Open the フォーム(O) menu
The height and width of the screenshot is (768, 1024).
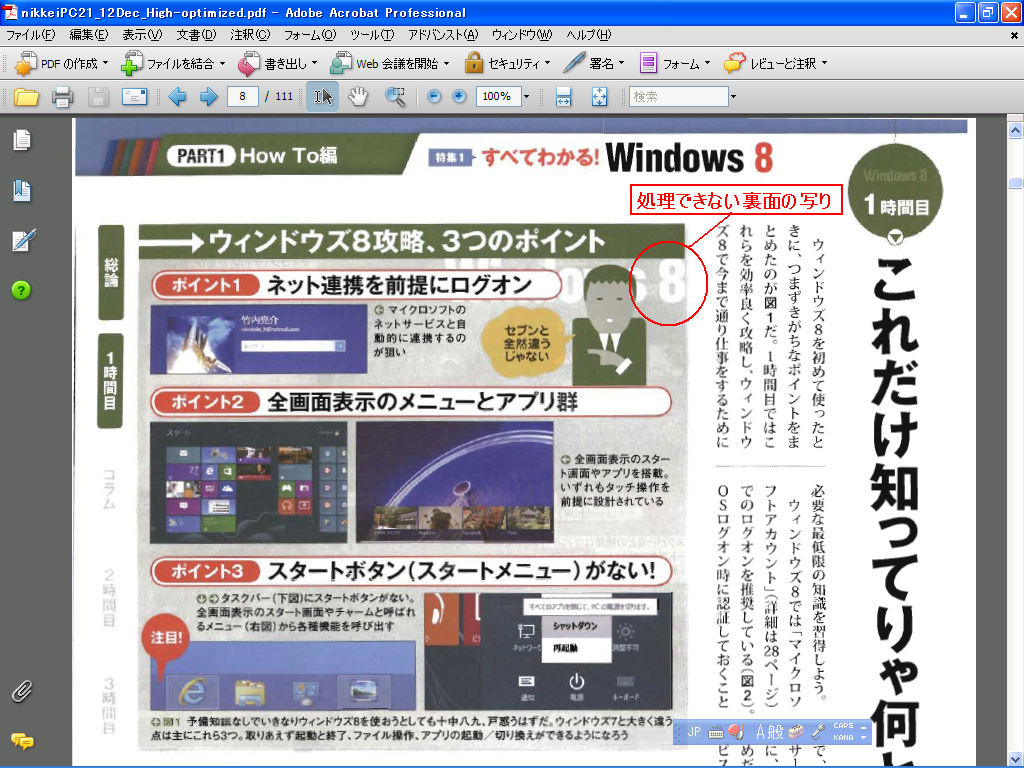pos(310,35)
